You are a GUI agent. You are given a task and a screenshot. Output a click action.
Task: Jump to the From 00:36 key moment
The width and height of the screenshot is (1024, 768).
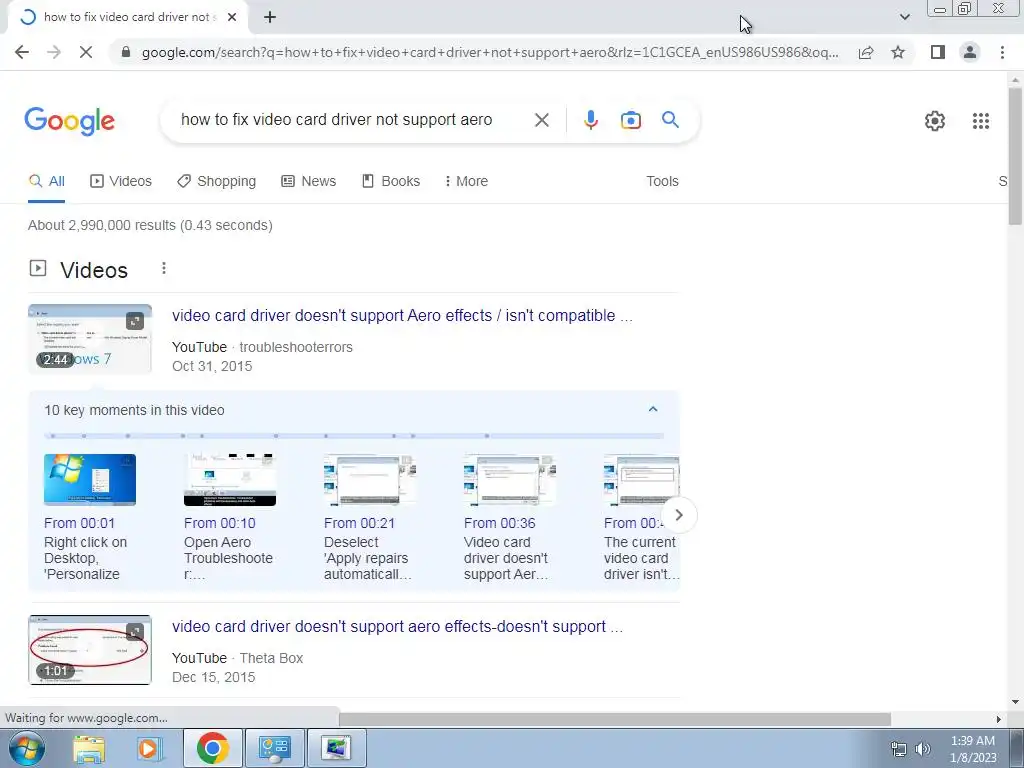tap(500, 523)
